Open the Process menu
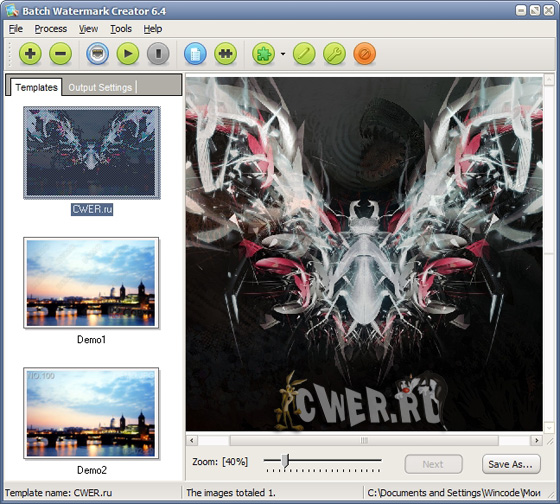The height and width of the screenshot is (504, 560). click(51, 29)
